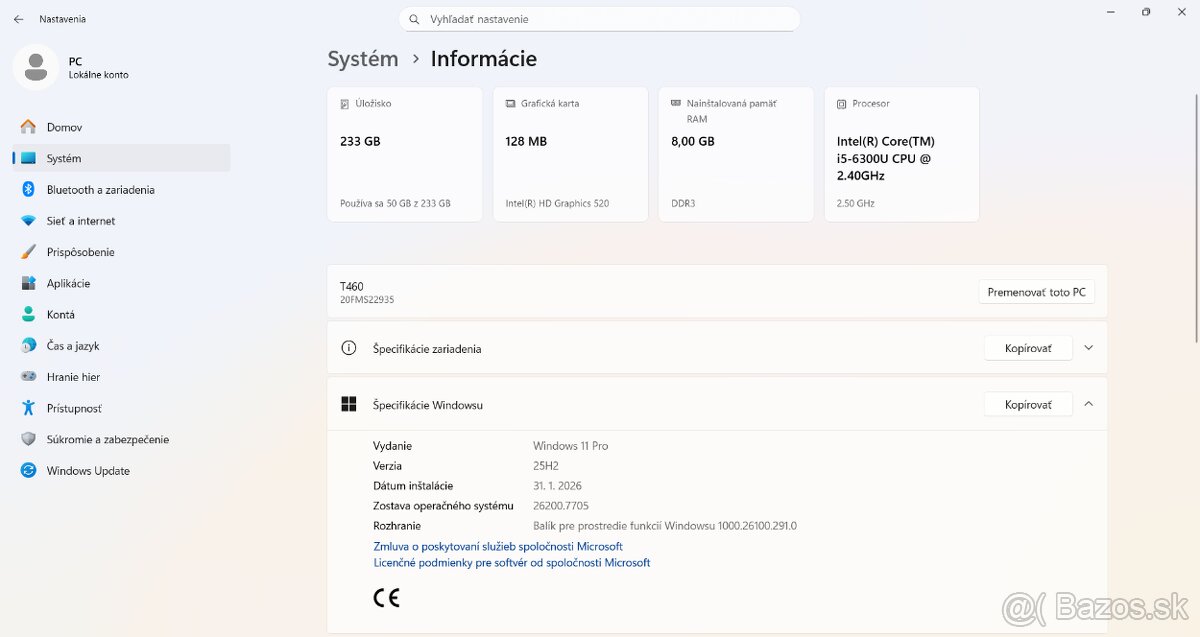Expand the Špecifikácie zariadenia section
Viewport: 1200px width, 637px height.
click(1089, 347)
